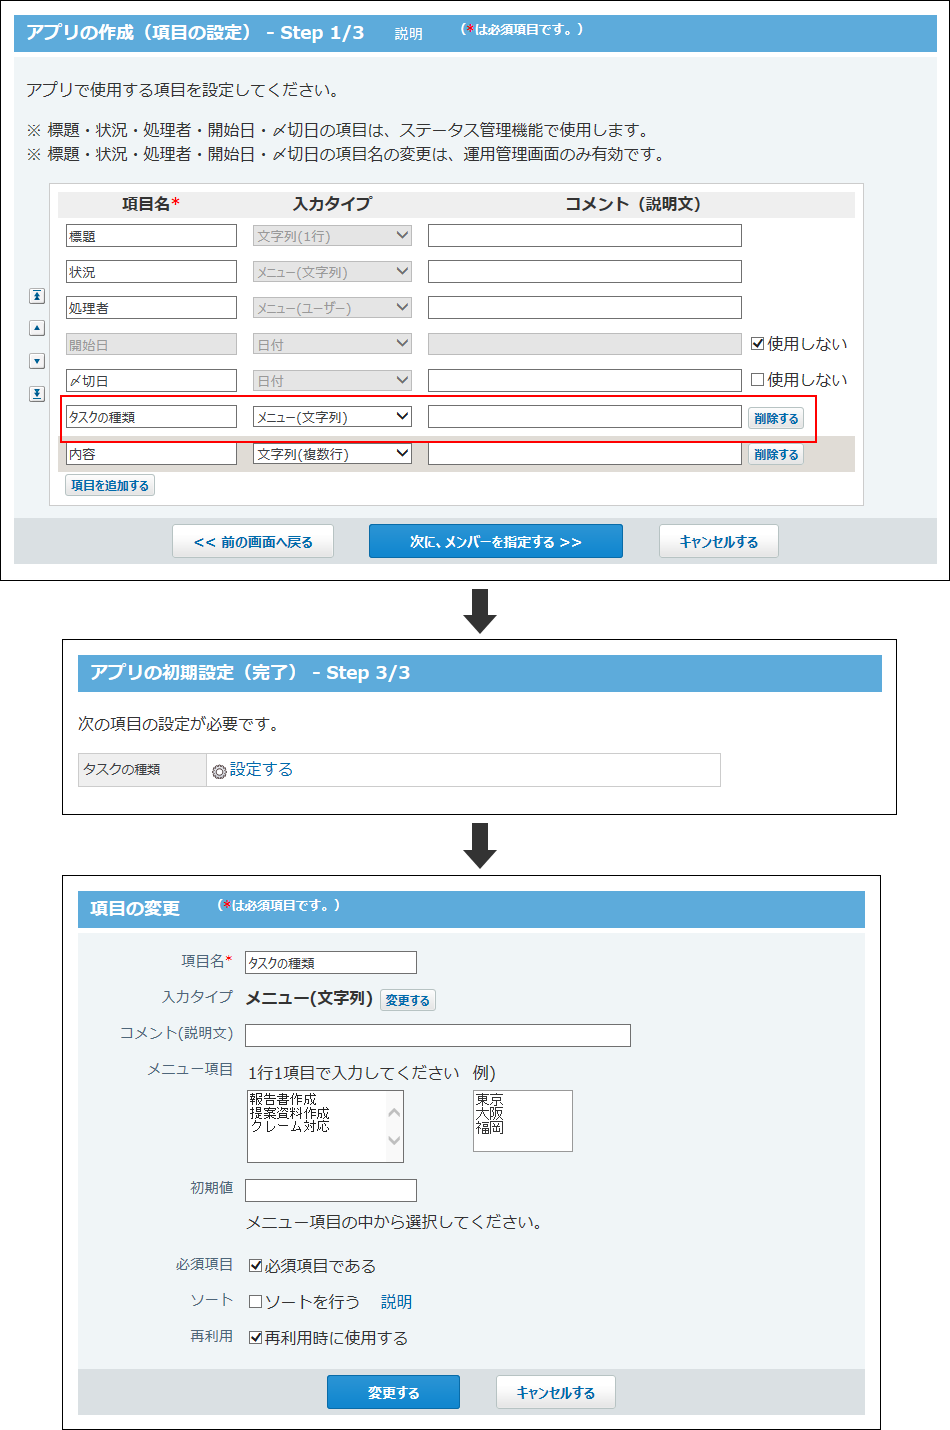The width and height of the screenshot is (950, 1430).
Task: Click the 項目名 field in 項目の変更 form
Action: tap(331, 962)
